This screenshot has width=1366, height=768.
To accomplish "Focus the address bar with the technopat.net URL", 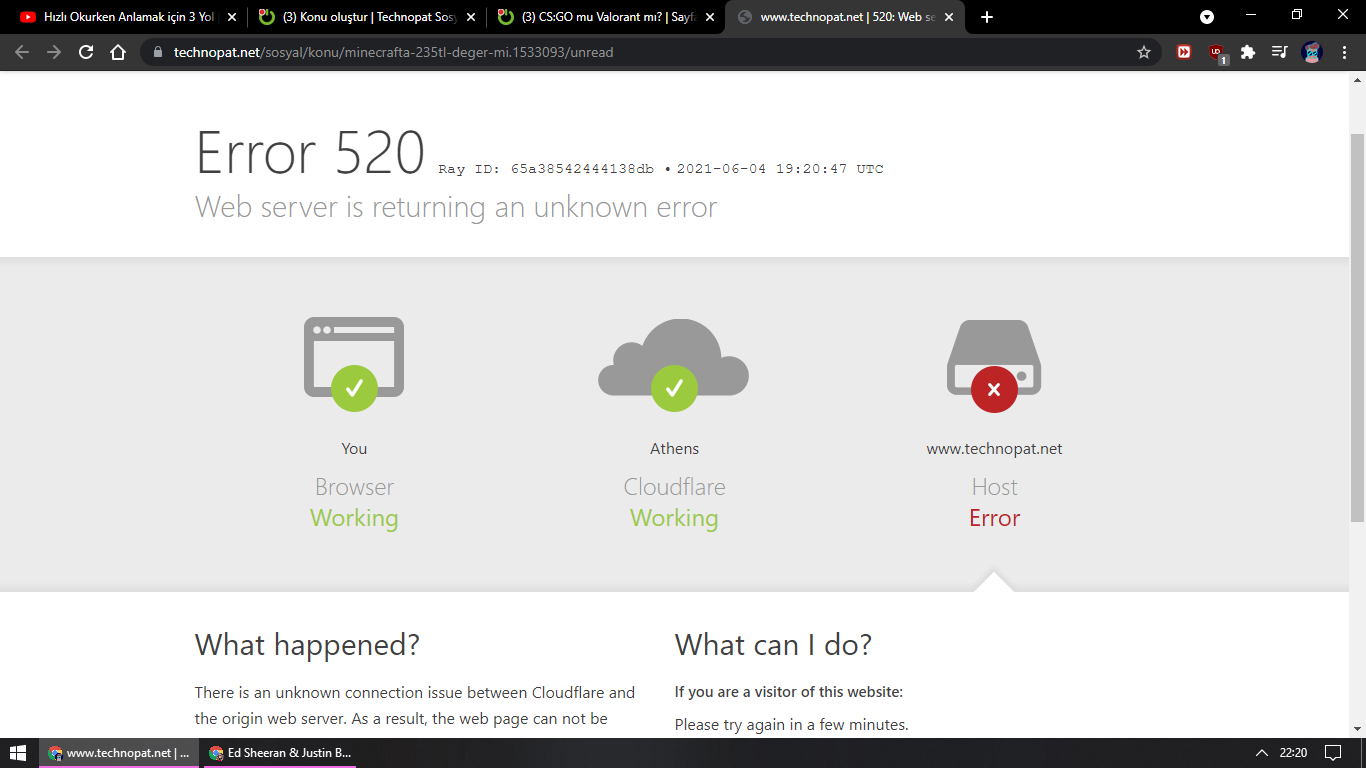I will coord(650,52).
